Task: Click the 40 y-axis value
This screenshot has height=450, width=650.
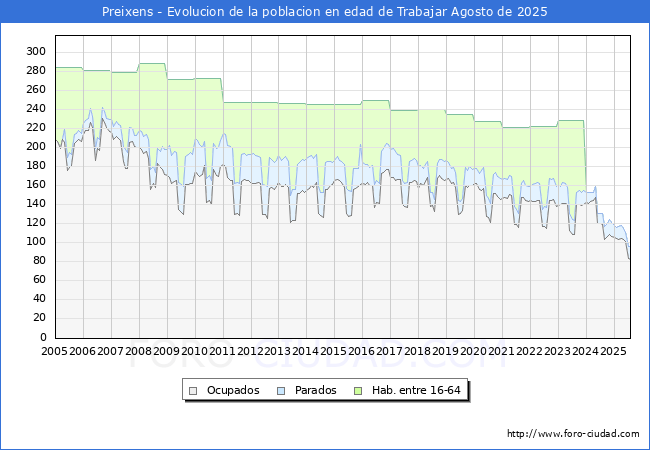Action: click(39, 299)
